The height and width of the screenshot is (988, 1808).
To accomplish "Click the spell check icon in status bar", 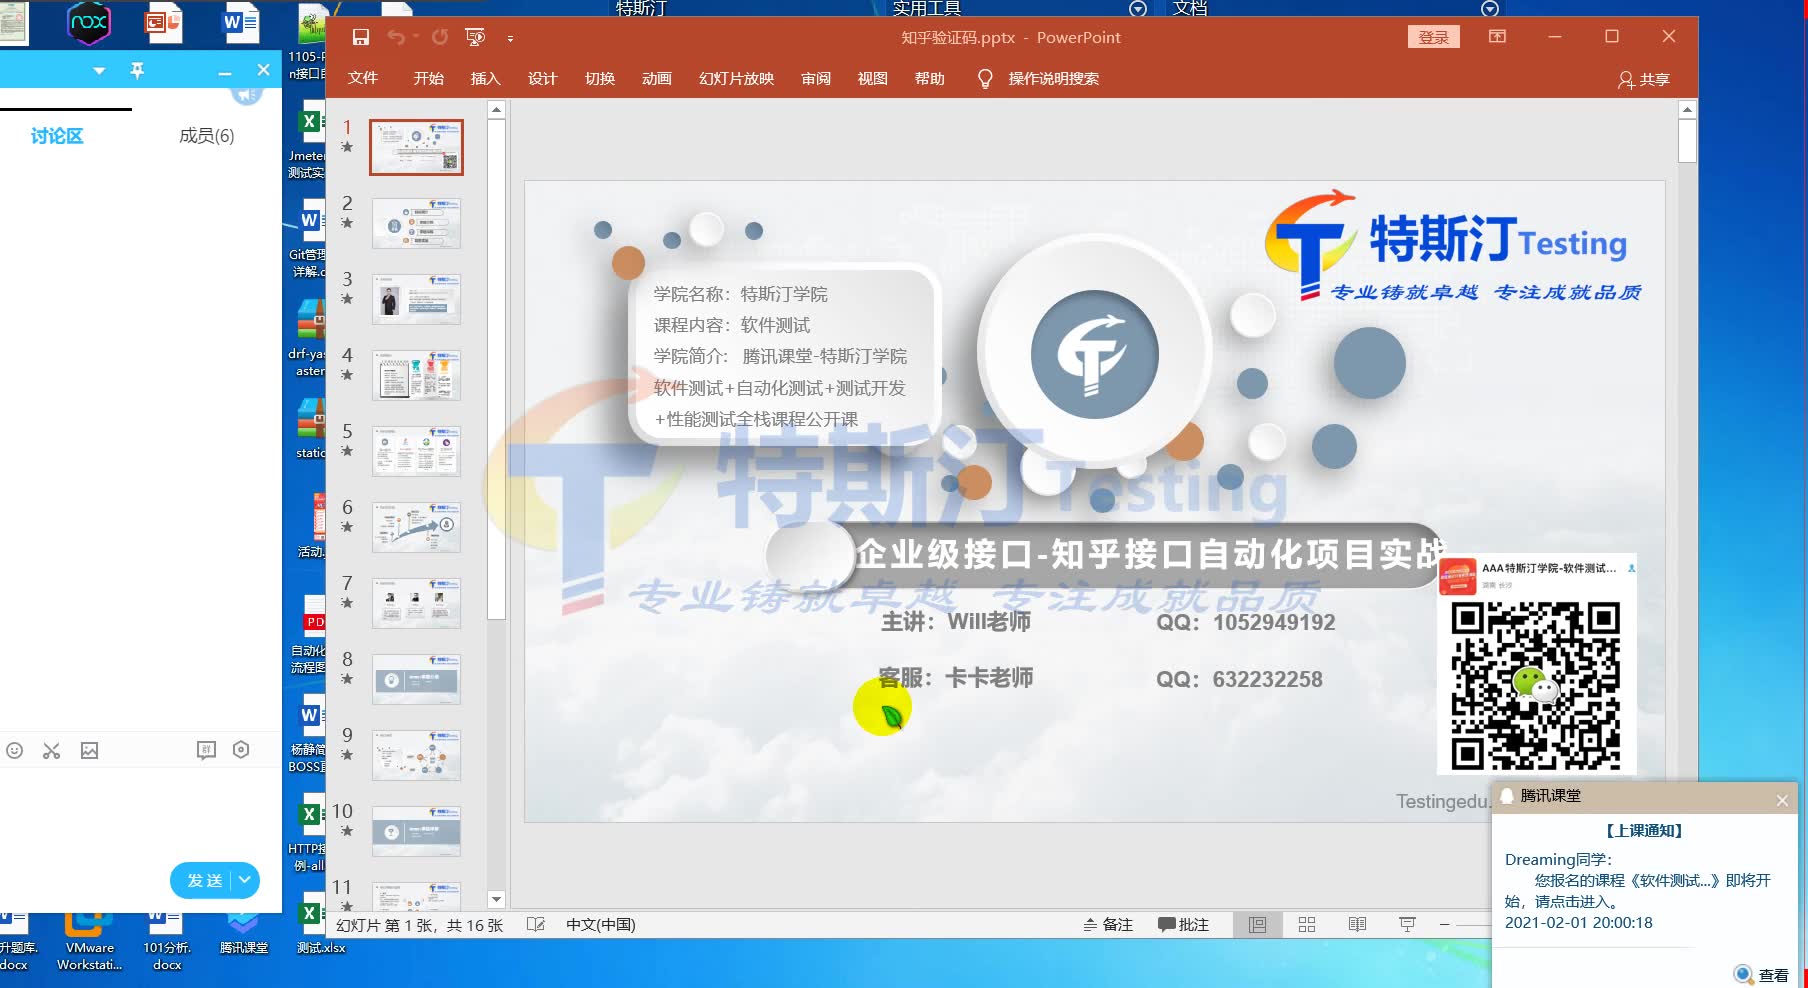I will tap(536, 925).
